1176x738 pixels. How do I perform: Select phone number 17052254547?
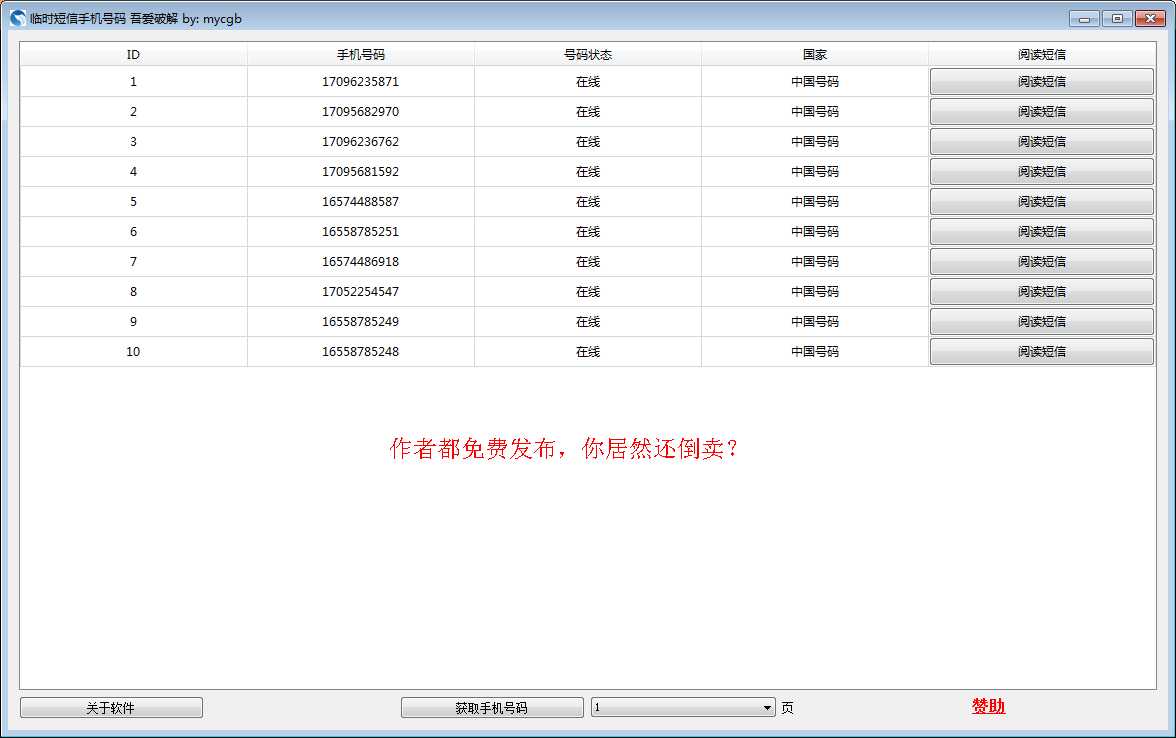[x=361, y=292]
